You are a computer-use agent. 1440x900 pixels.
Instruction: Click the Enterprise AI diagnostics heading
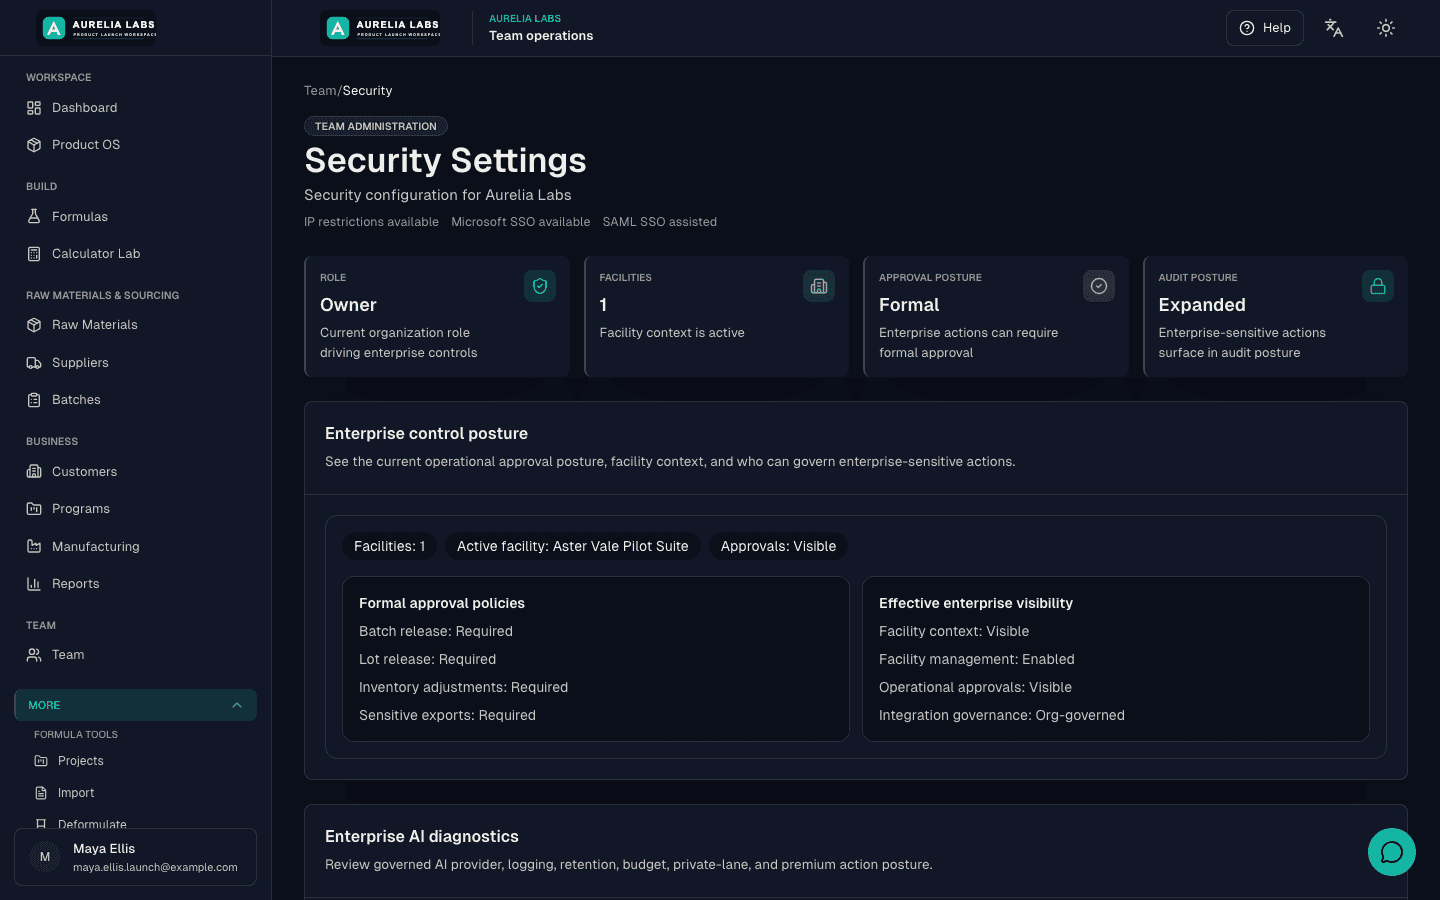(x=422, y=836)
